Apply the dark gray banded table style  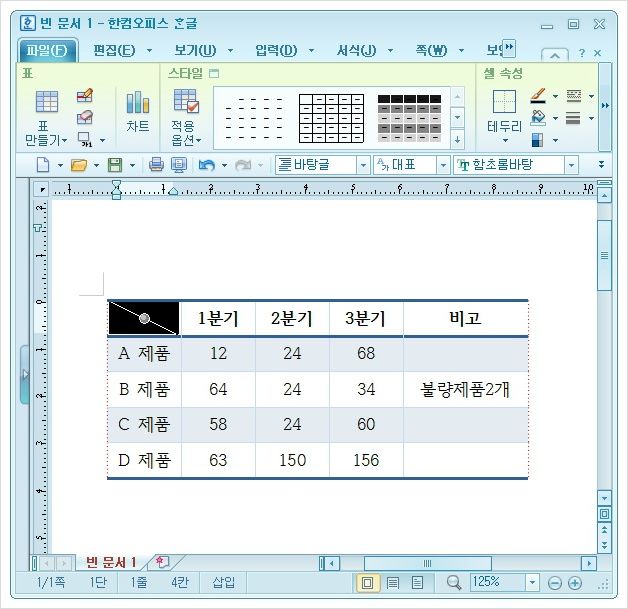pos(409,118)
